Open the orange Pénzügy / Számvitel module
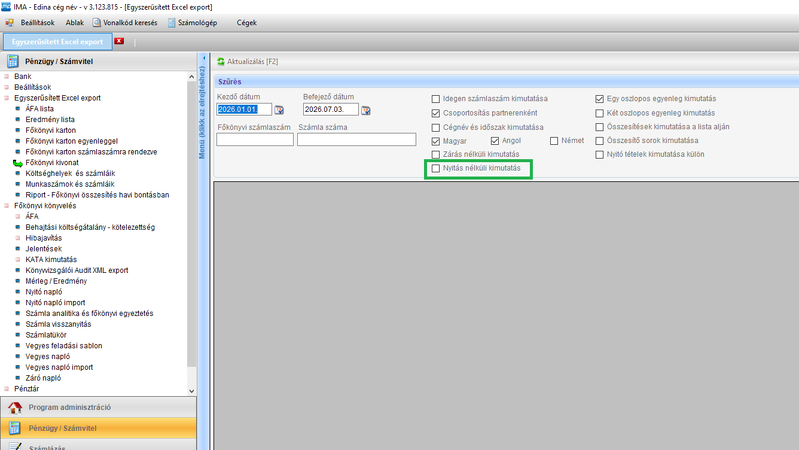The image size is (799, 450). 98,429
